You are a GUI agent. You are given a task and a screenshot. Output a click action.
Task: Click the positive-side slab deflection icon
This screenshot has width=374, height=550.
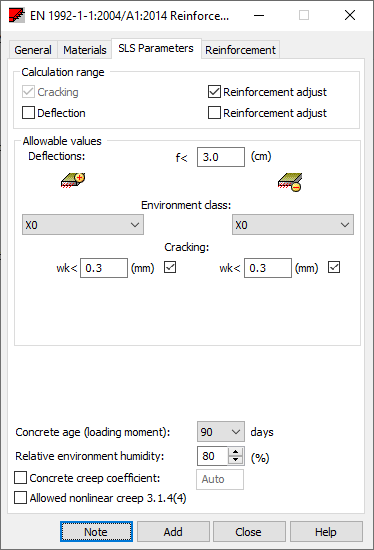pyautogui.click(x=73, y=180)
